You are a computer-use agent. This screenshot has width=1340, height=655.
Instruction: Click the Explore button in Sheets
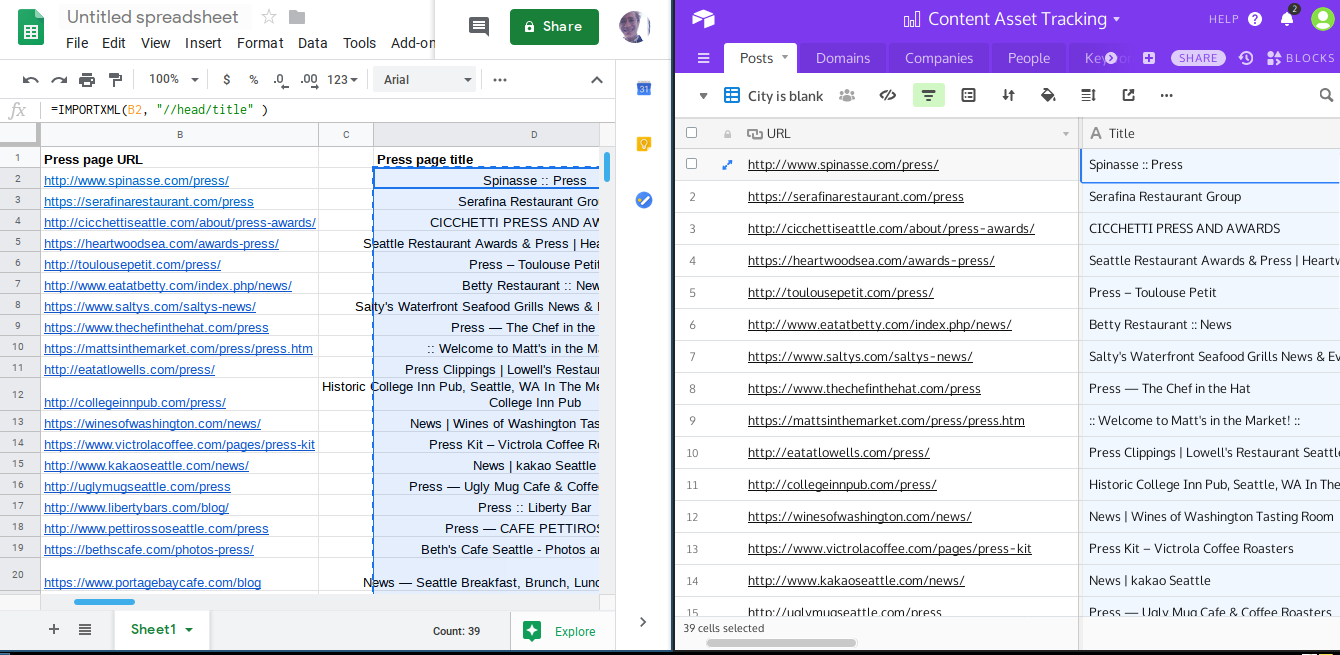(x=561, y=631)
